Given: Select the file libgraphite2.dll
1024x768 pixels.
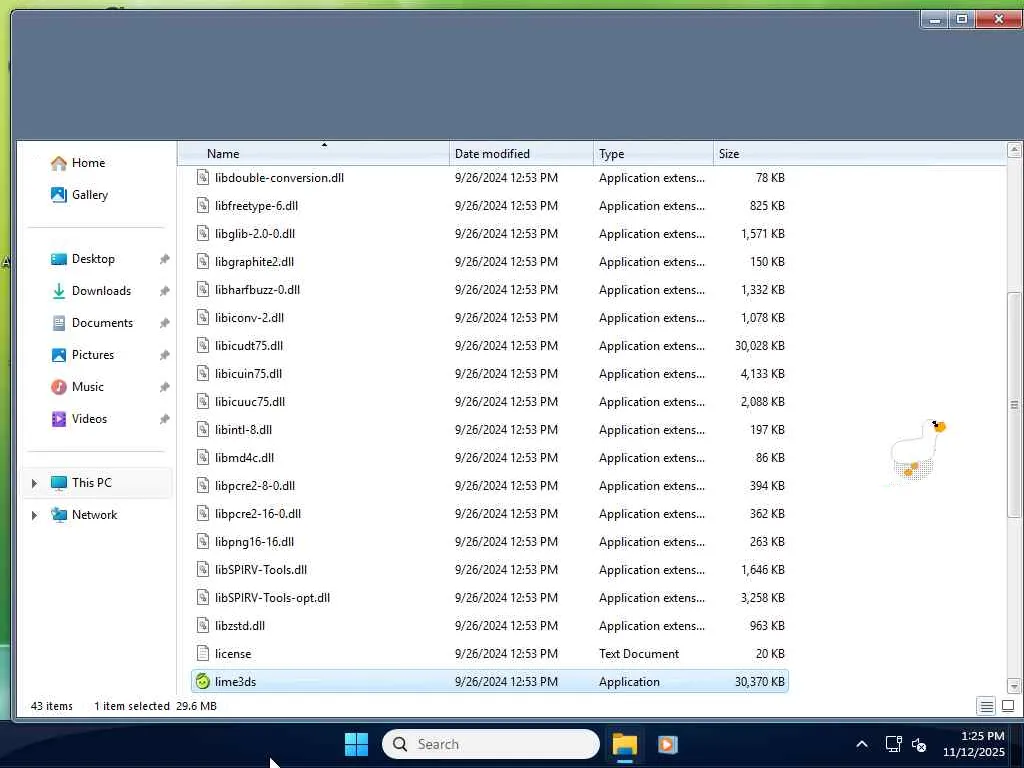Looking at the screenshot, I should pyautogui.click(x=254, y=262).
